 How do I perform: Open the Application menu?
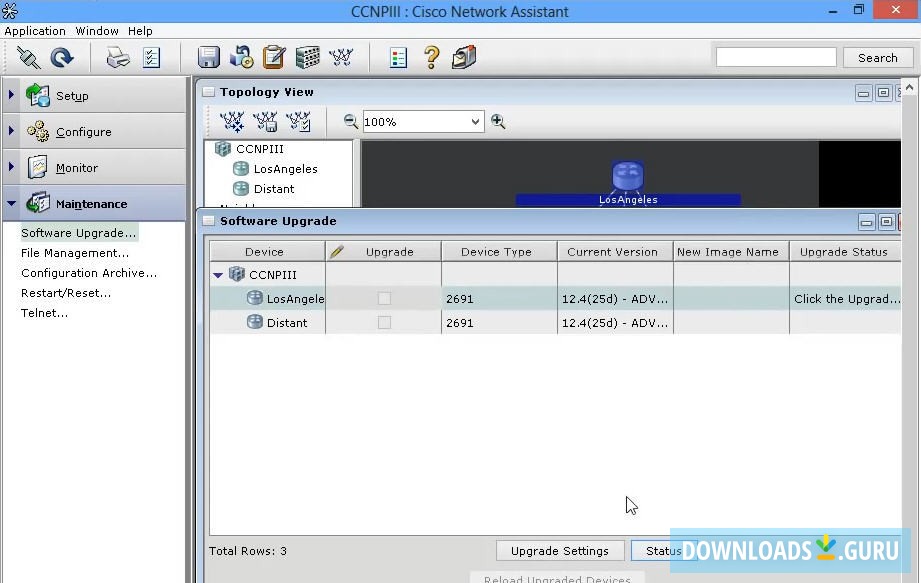pos(35,31)
